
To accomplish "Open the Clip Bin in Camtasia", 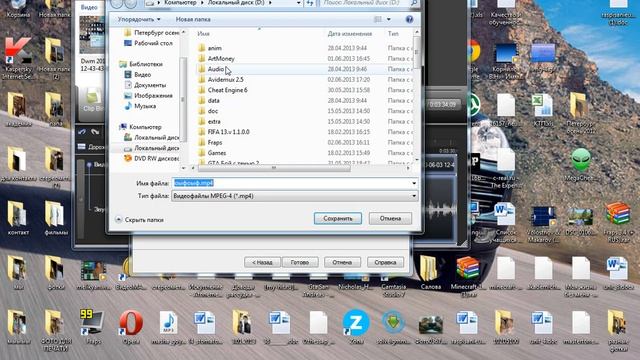I will point(92,100).
